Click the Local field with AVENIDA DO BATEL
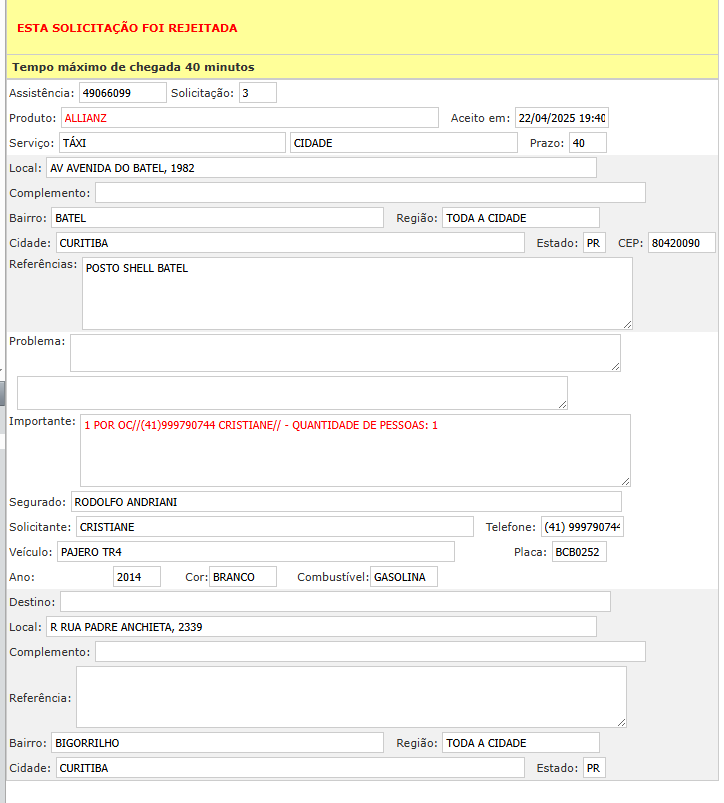 [320, 168]
